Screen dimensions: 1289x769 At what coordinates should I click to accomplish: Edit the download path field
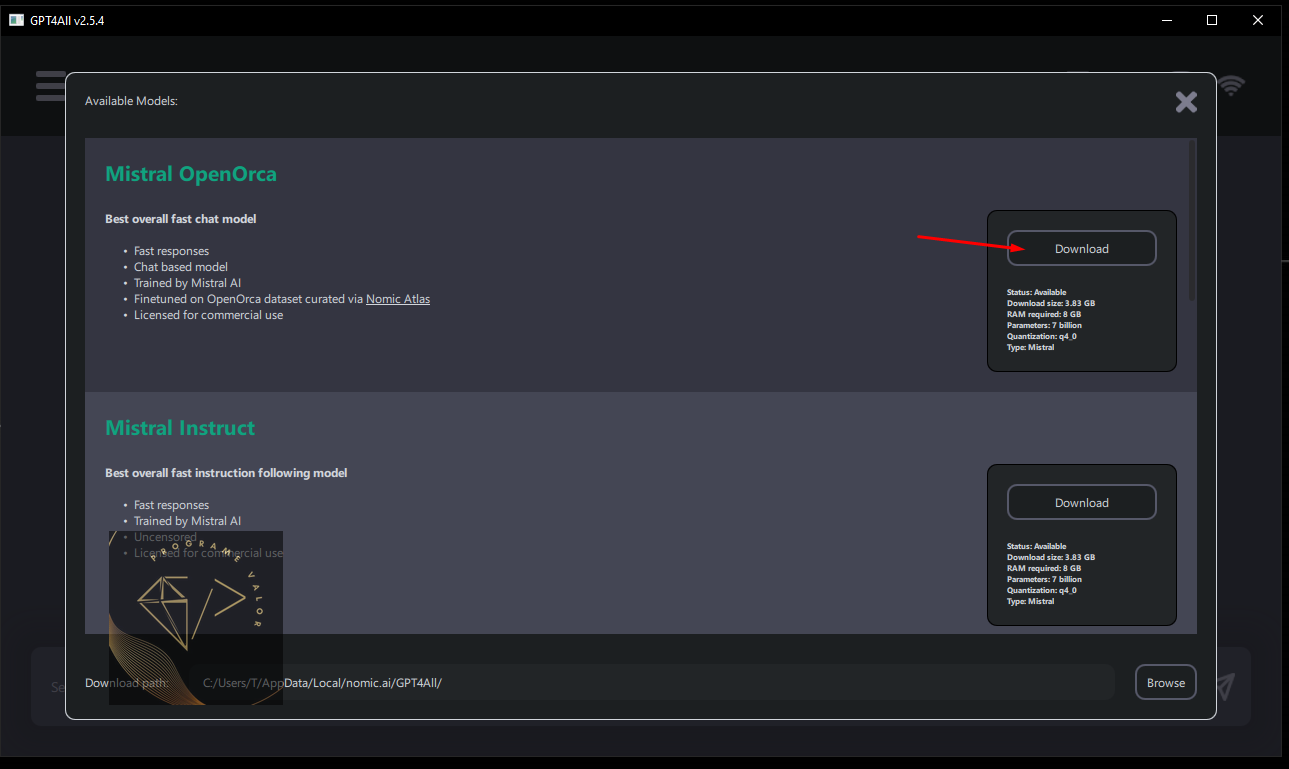tap(650, 682)
